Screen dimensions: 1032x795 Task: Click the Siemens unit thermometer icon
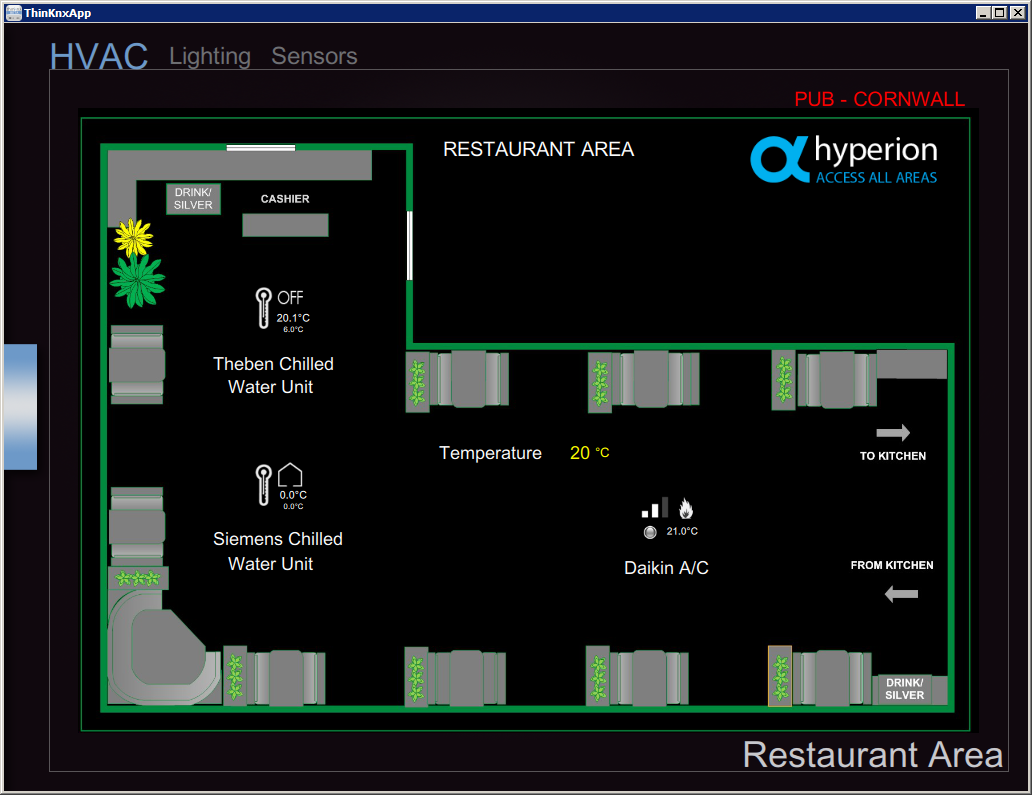[x=264, y=484]
